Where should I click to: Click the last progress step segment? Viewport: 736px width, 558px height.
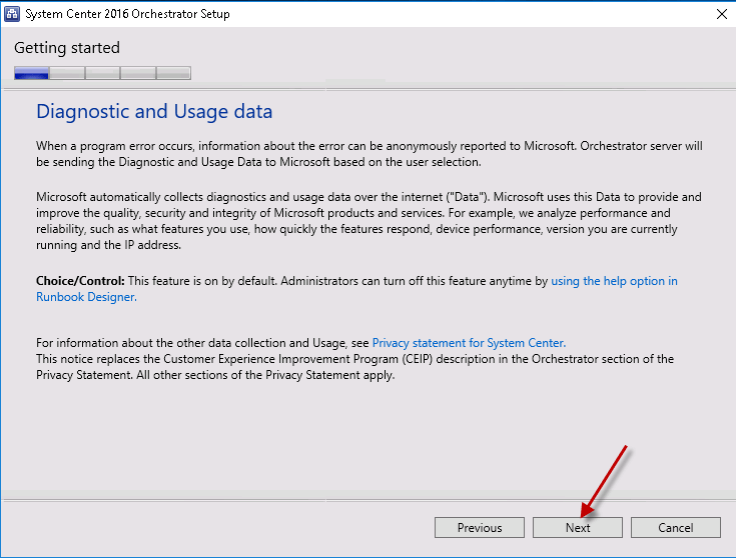click(x=173, y=72)
